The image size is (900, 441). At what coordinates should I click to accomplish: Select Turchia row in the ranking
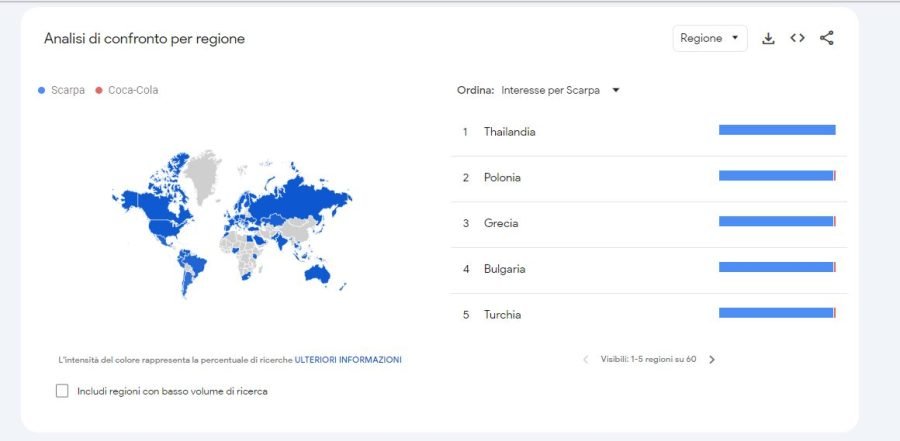[x=649, y=315]
